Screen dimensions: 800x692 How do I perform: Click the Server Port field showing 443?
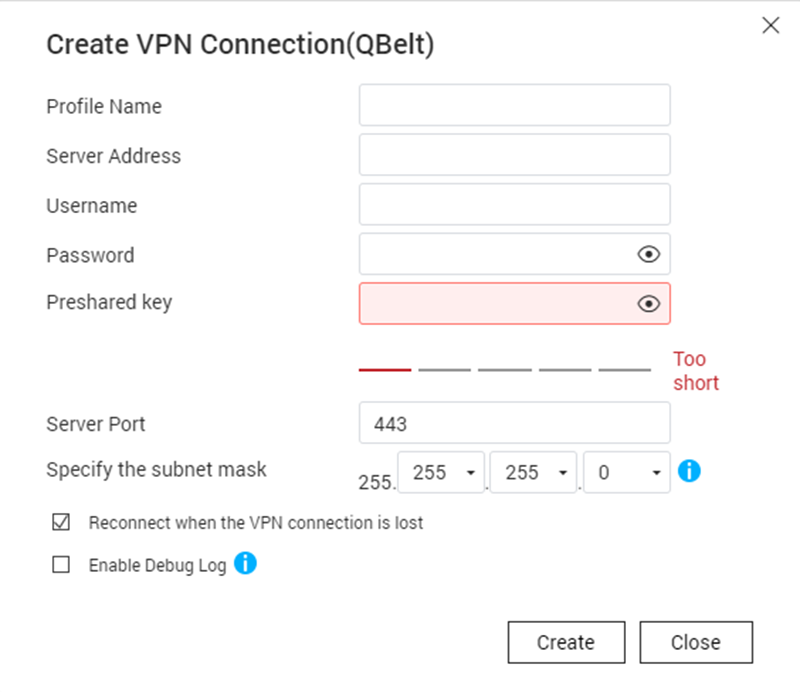pos(514,423)
